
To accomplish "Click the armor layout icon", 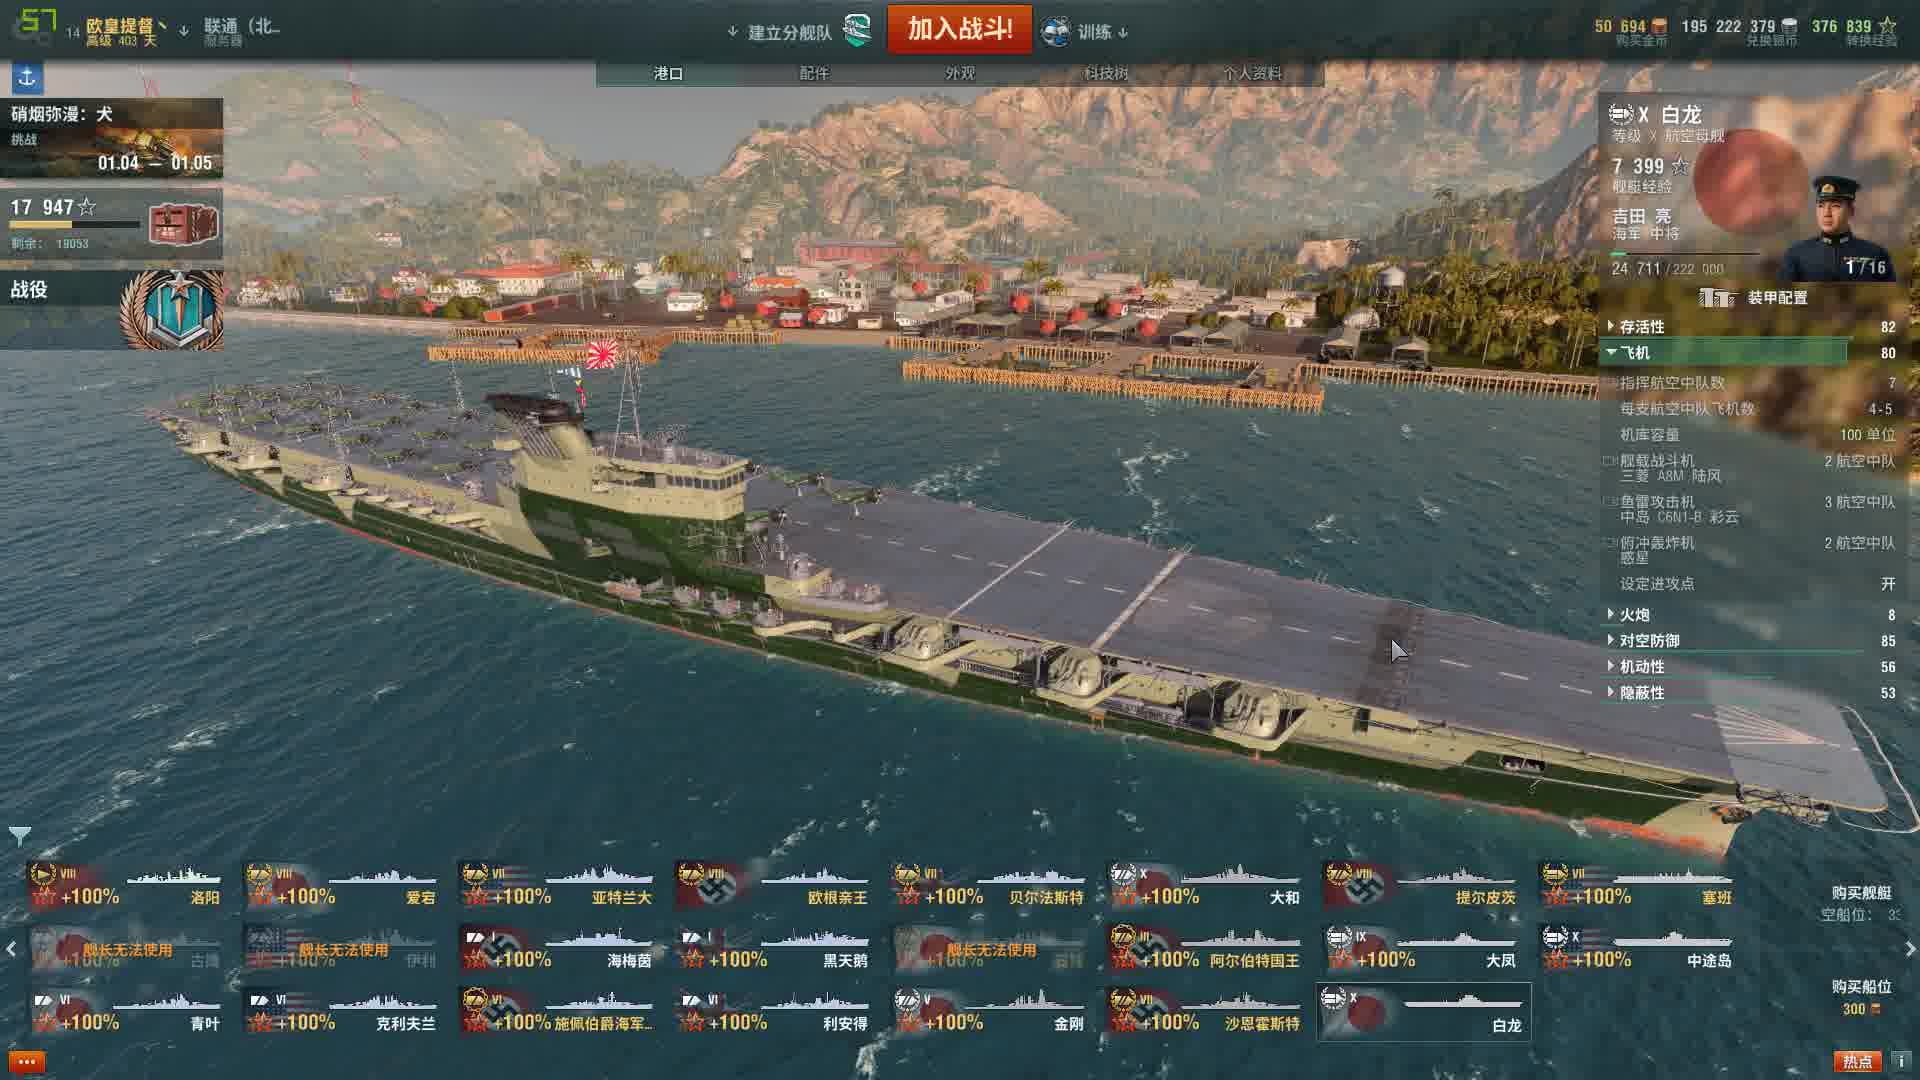I will pos(1716,297).
